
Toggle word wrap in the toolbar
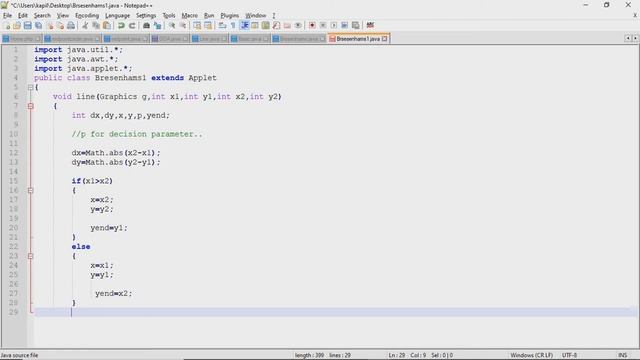[222, 25]
